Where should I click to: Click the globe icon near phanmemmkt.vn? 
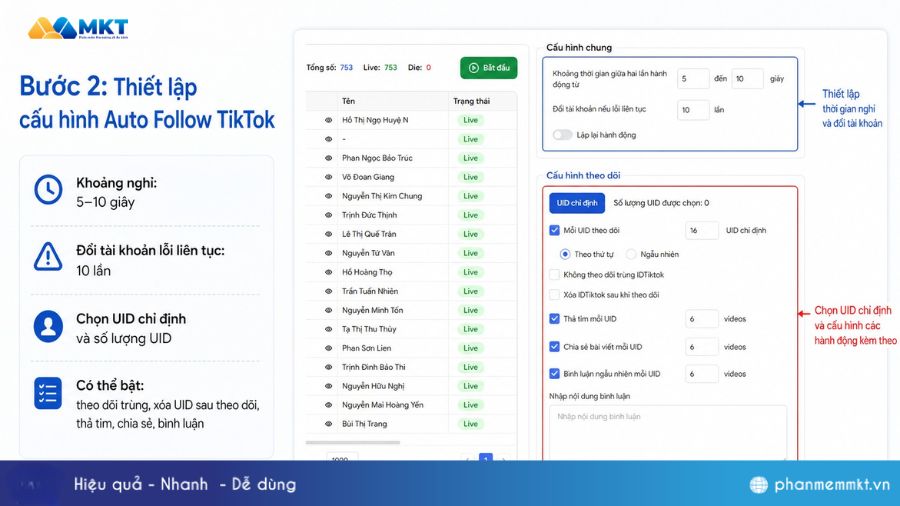pos(759,485)
